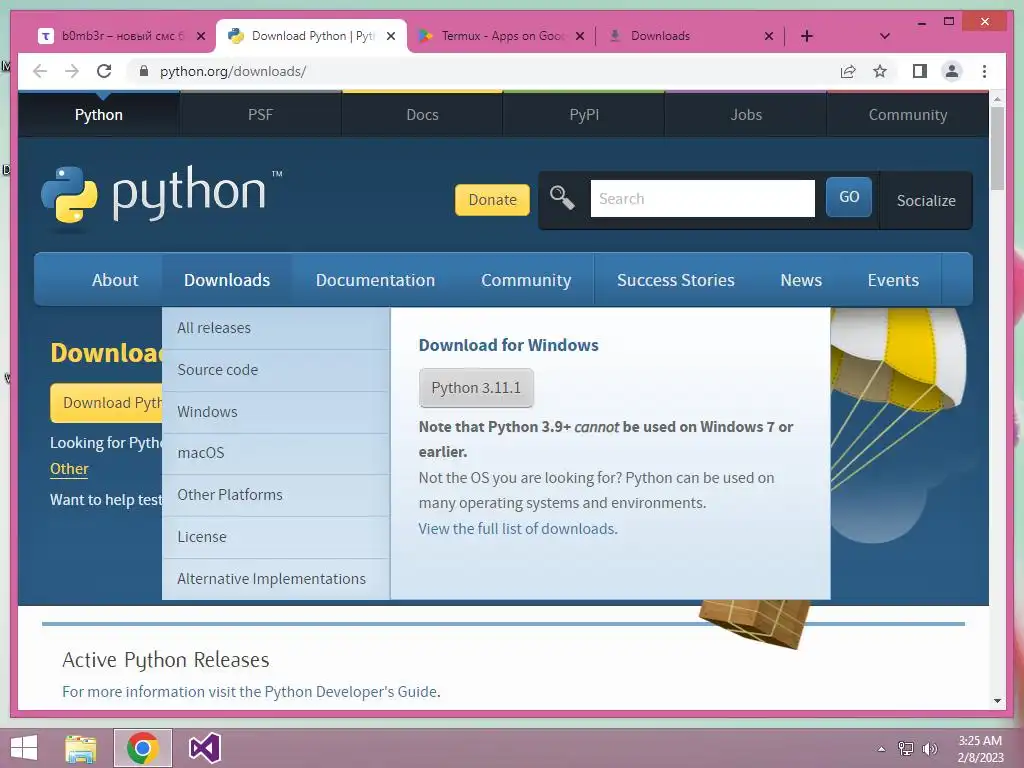Click the yellow Download Python button
The image size is (1024, 768).
tap(106, 403)
